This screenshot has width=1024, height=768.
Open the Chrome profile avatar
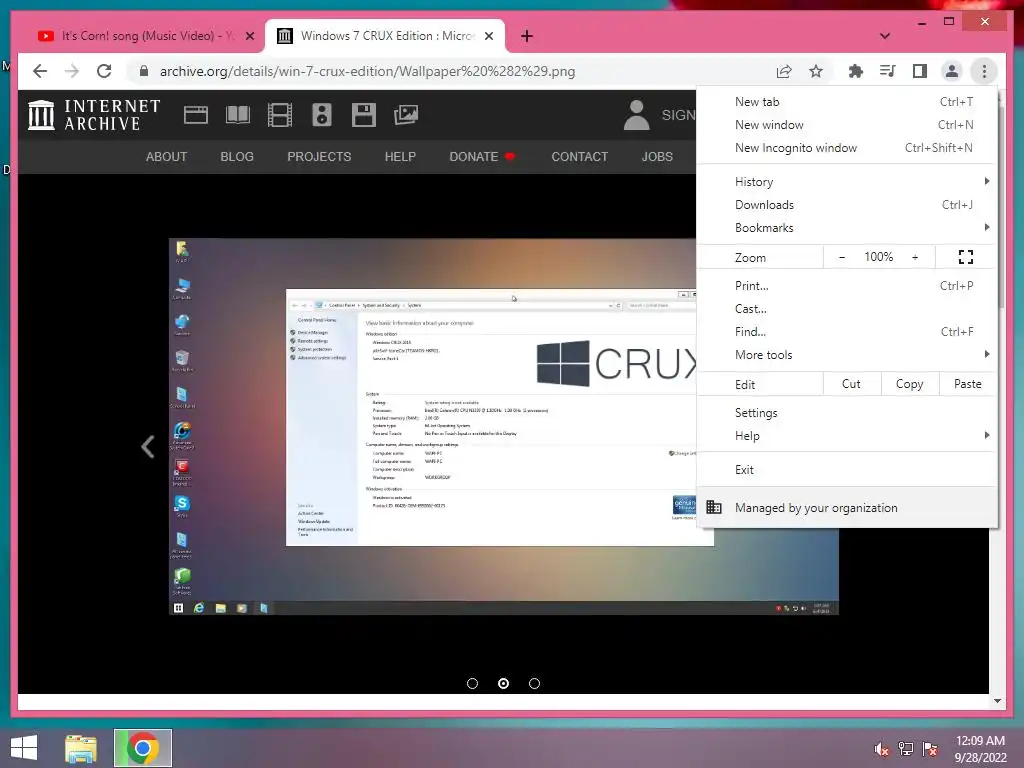[x=952, y=71]
